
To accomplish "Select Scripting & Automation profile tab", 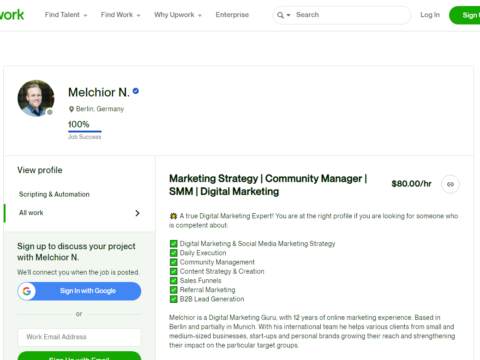I will click(54, 194).
